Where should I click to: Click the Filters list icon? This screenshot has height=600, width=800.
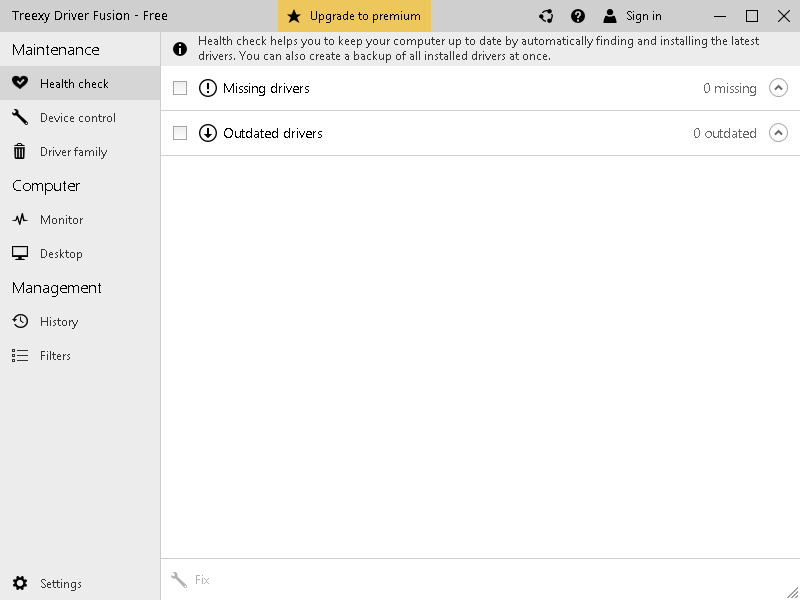click(20, 356)
